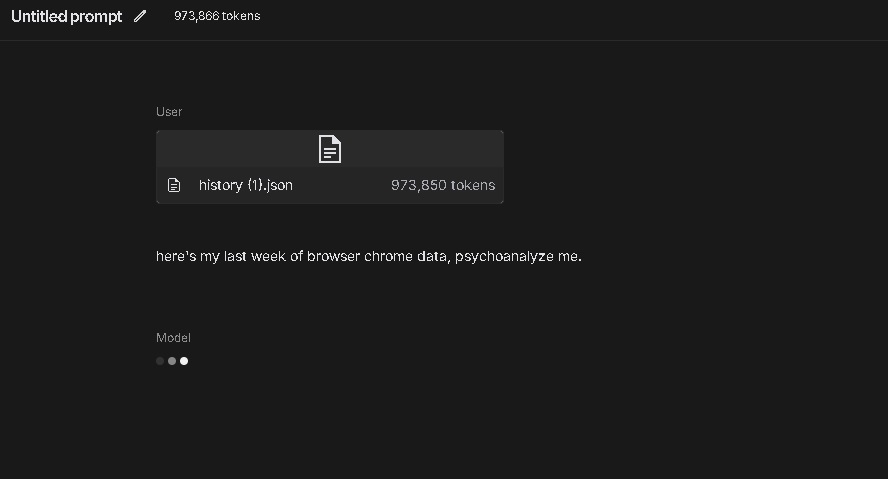Click the small file icon beside history (1).json

(174, 185)
